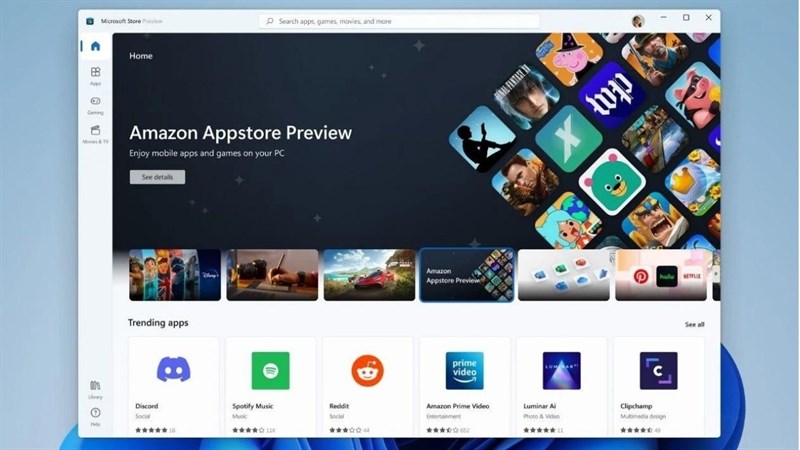Viewport: 800px width, 450px height.
Task: Click the Kindle reader silhouette tile
Action: pyautogui.click(x=482, y=139)
